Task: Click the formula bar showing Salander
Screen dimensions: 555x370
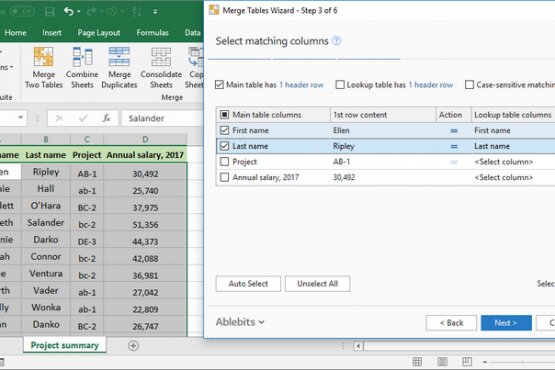Action: click(x=162, y=118)
